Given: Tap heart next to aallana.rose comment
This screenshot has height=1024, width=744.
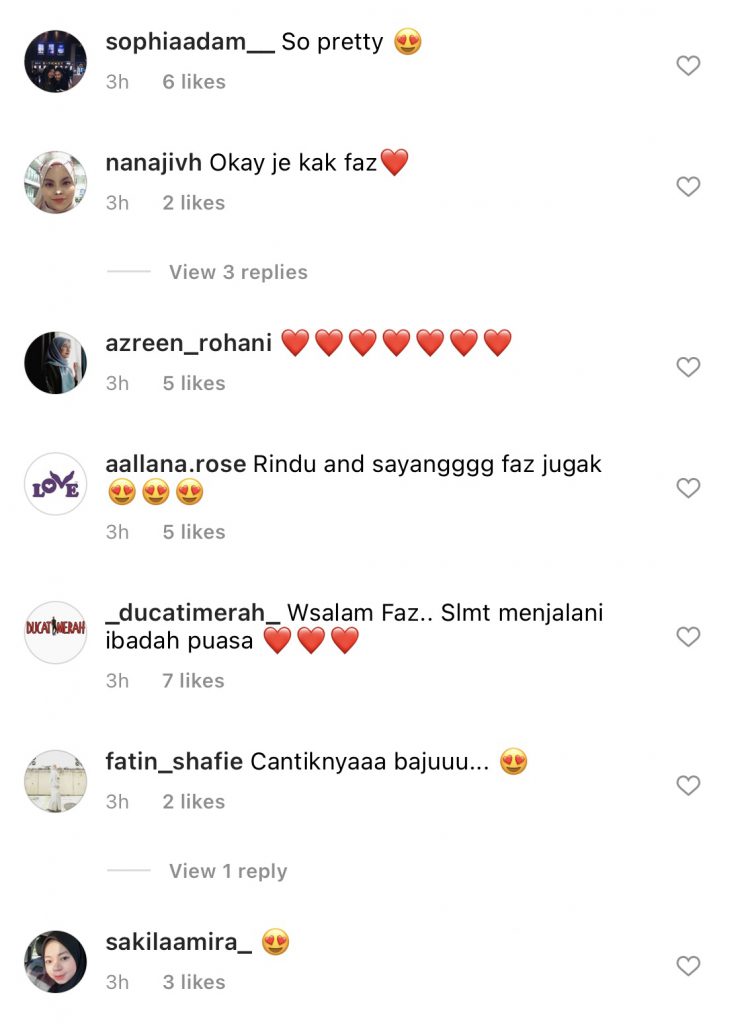Looking at the screenshot, I should coord(688,487).
